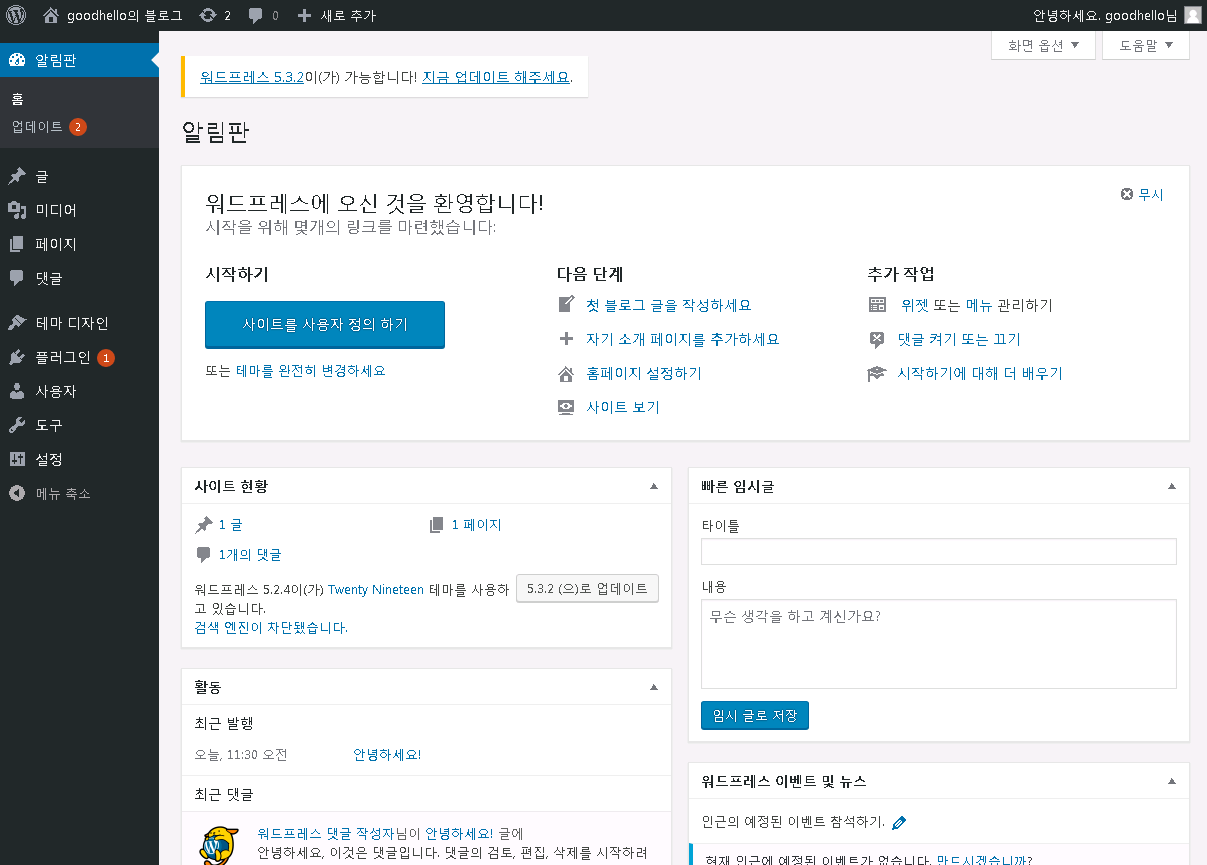Image resolution: width=1207 pixels, height=865 pixels.
Task: Click the 메뉴 축소 collapse arrow icon
Action: [x=17, y=493]
